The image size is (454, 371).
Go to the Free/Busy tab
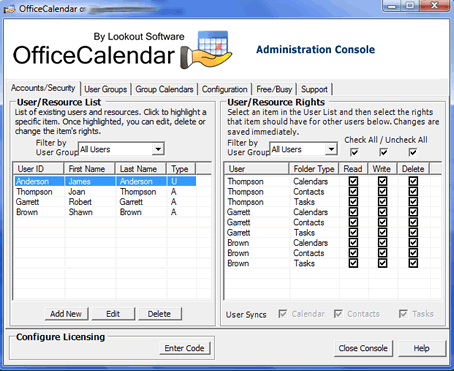(x=274, y=89)
